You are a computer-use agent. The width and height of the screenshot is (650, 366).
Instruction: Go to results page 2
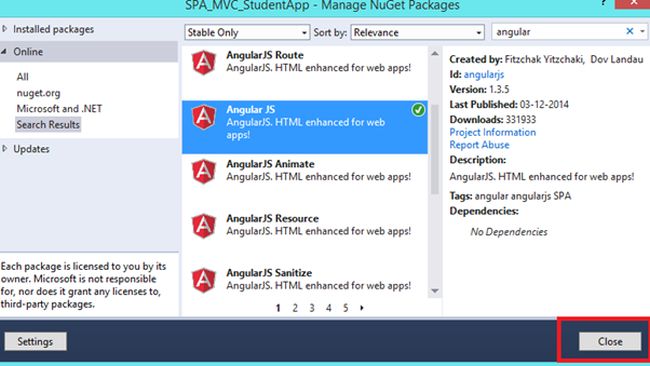click(x=295, y=308)
